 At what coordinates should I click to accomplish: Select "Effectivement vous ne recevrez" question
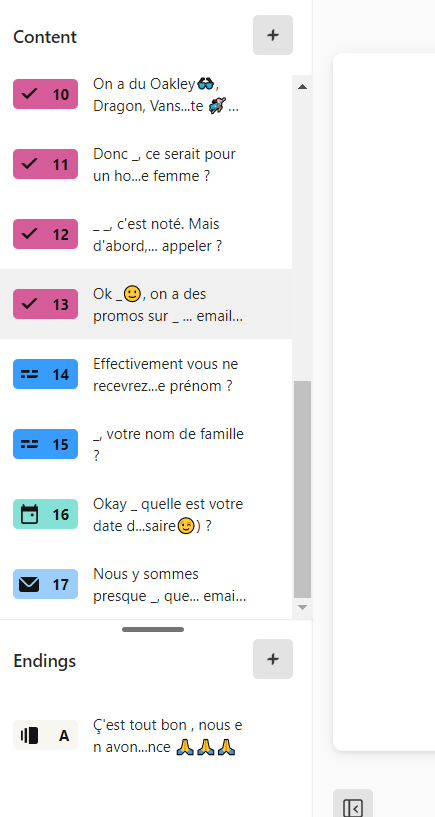[146, 375]
